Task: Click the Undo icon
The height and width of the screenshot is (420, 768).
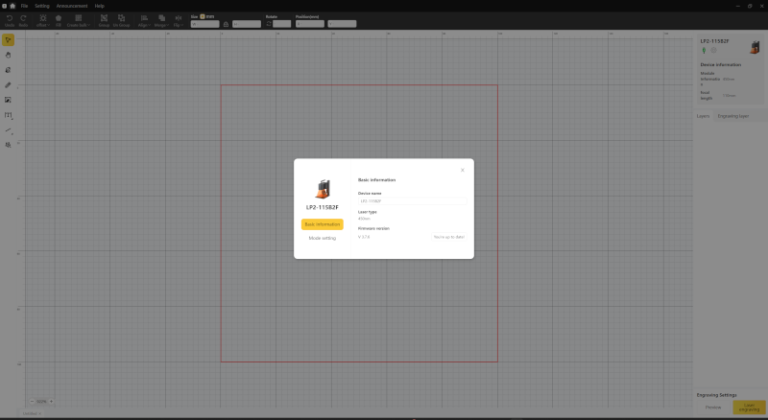Action: click(9, 19)
